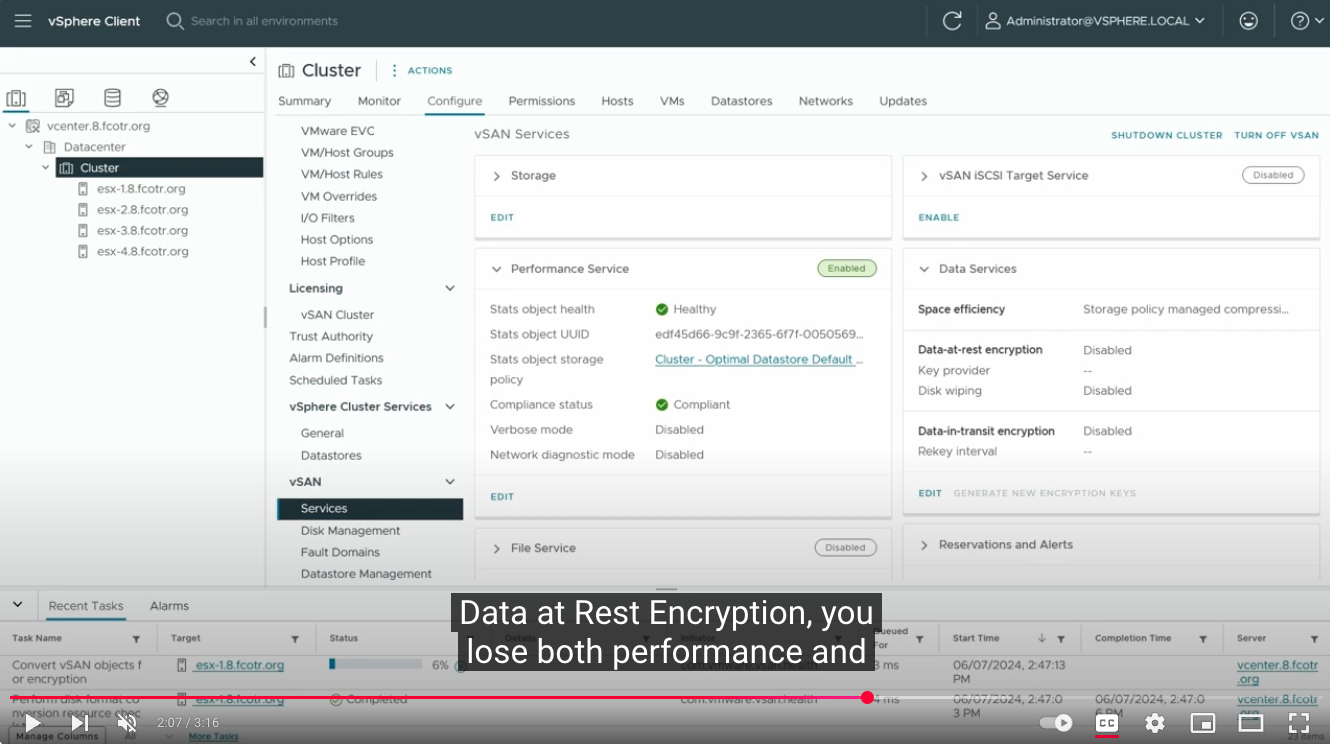The width and height of the screenshot is (1330, 744).
Task: Filter the Server column
Action: tap(1314, 639)
